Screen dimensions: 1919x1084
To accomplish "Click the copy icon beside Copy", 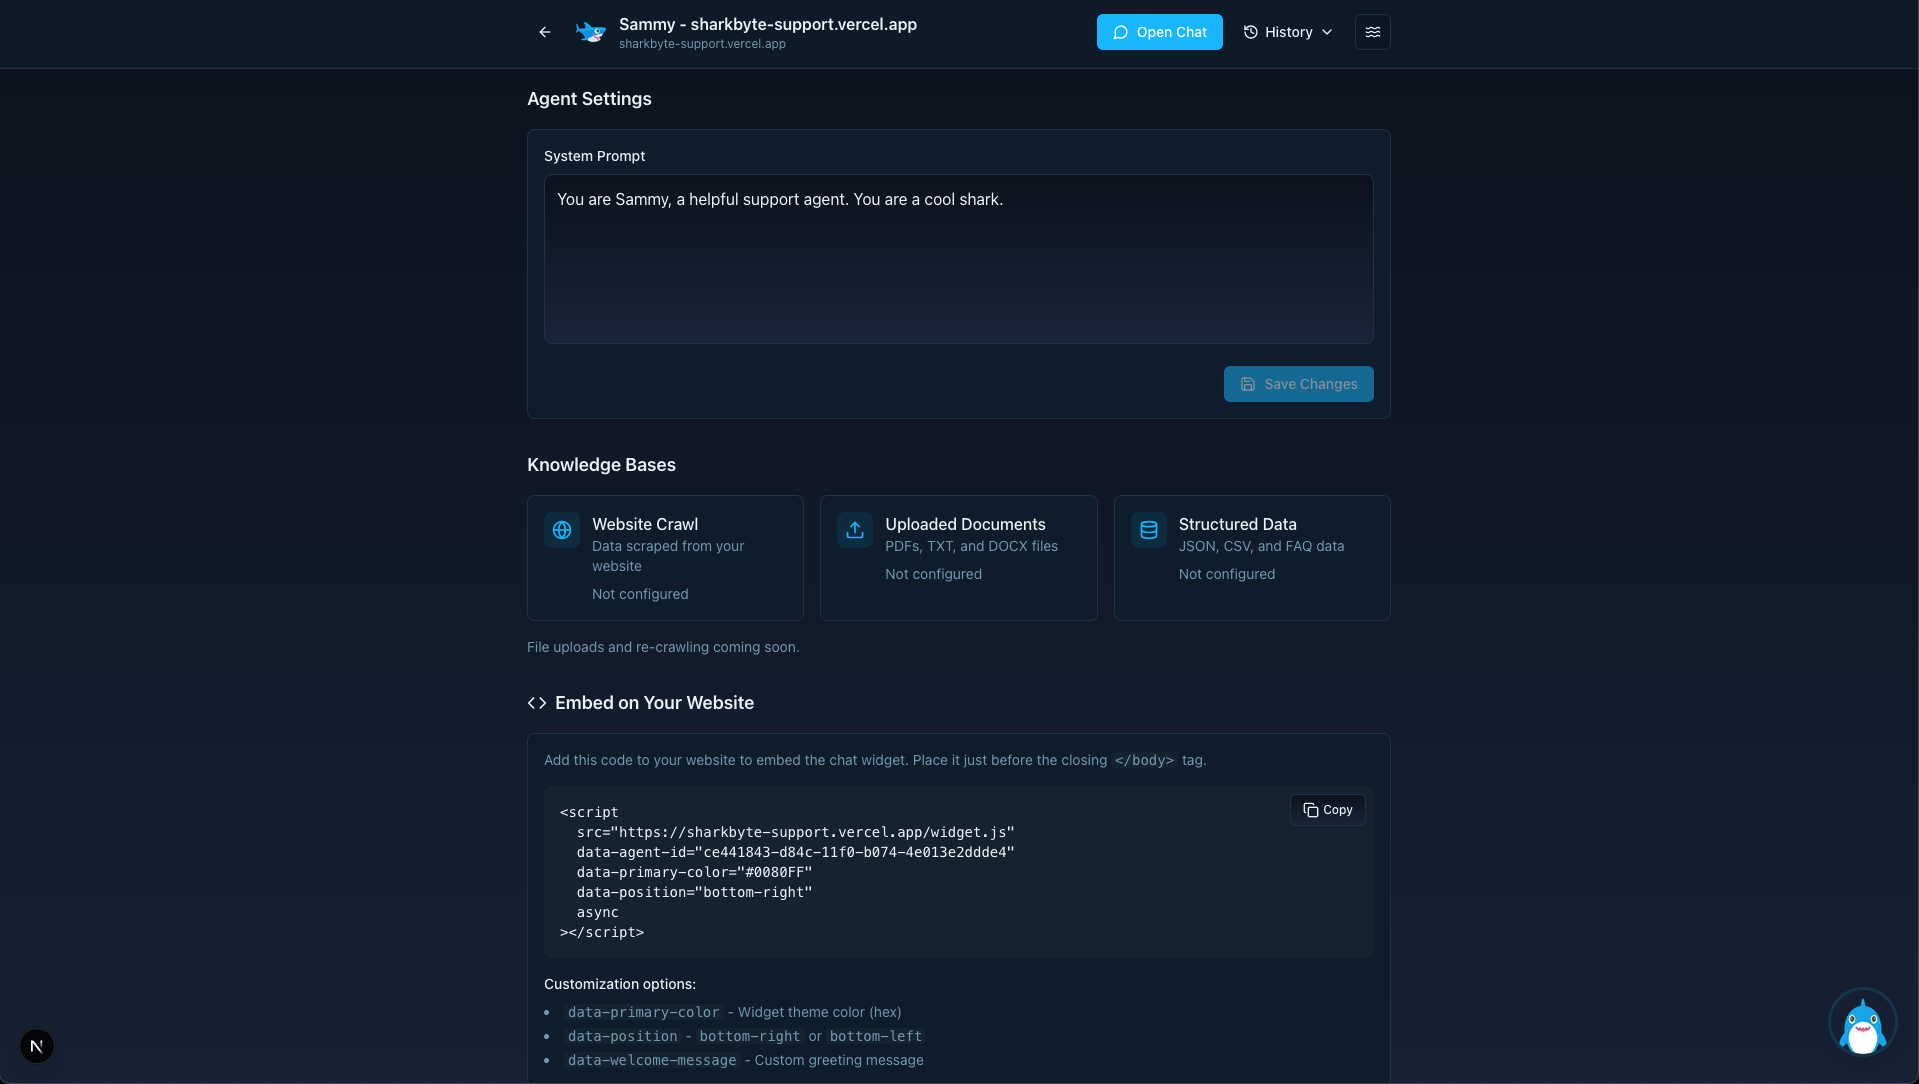I will (1310, 810).
